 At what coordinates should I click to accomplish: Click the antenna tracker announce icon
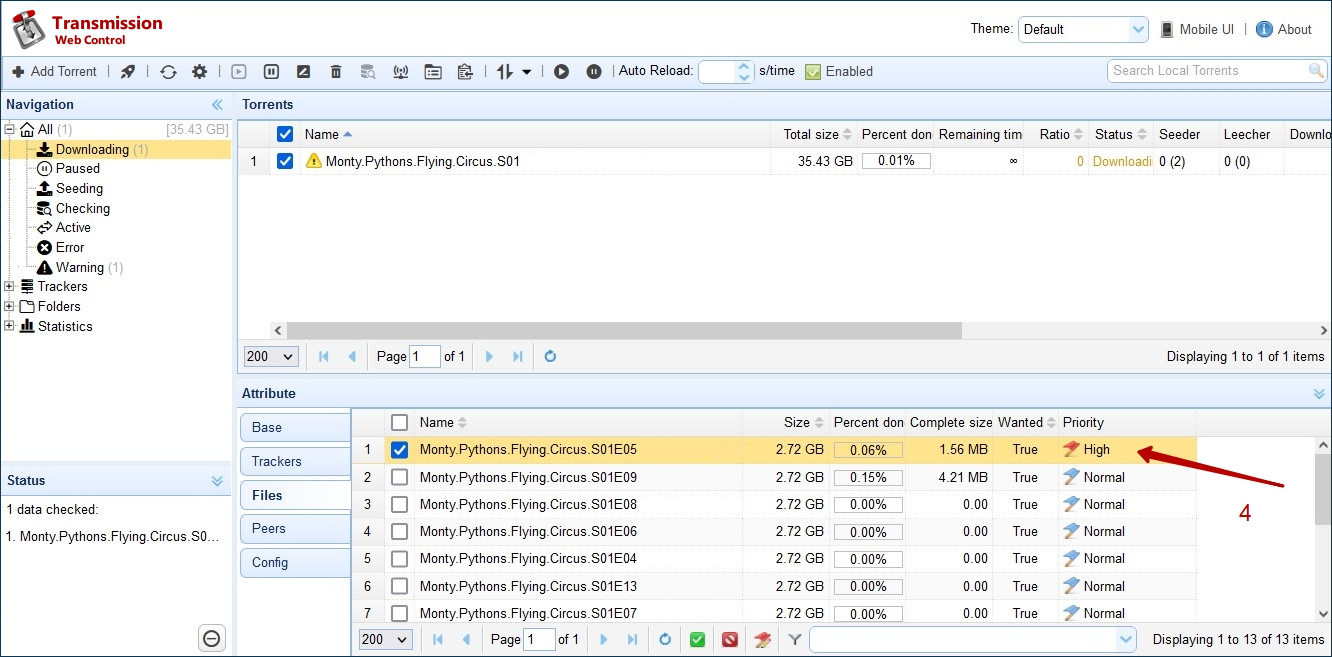(x=400, y=71)
